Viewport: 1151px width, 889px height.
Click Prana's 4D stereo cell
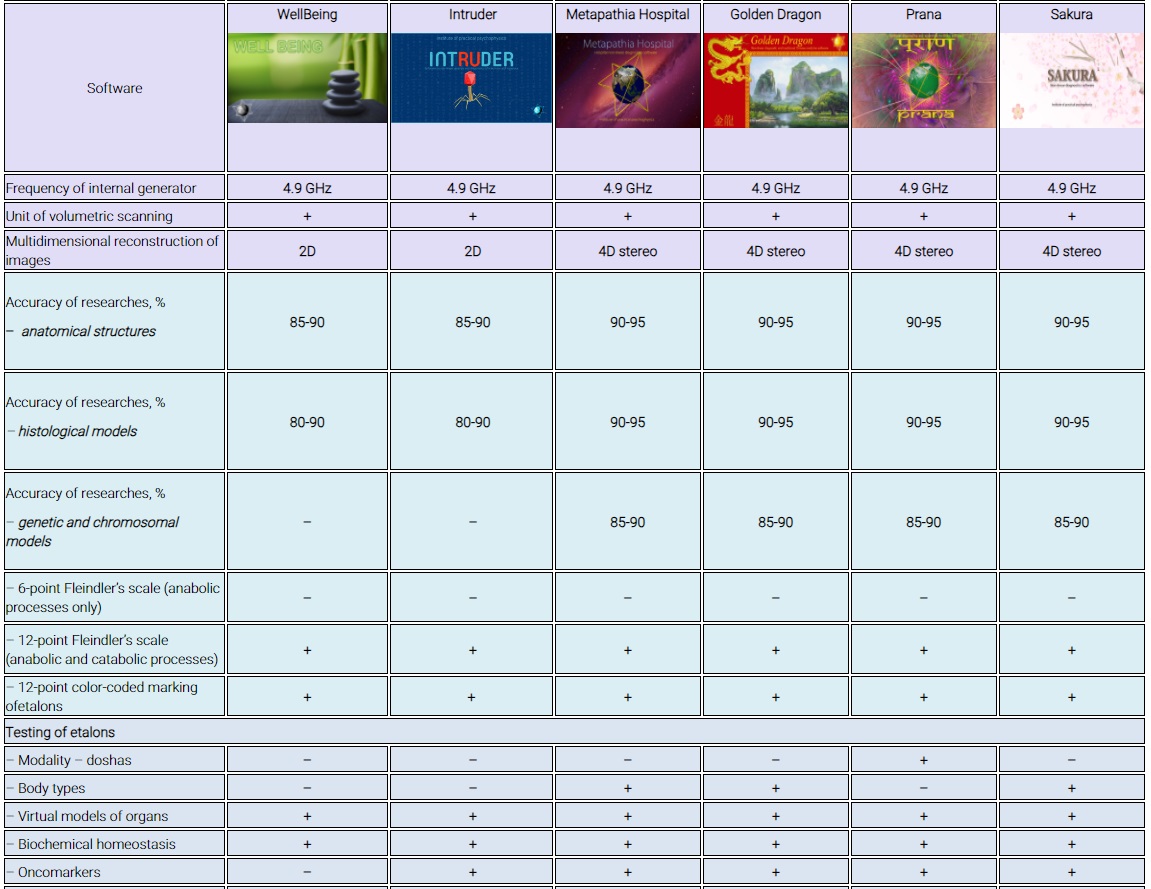[923, 251]
